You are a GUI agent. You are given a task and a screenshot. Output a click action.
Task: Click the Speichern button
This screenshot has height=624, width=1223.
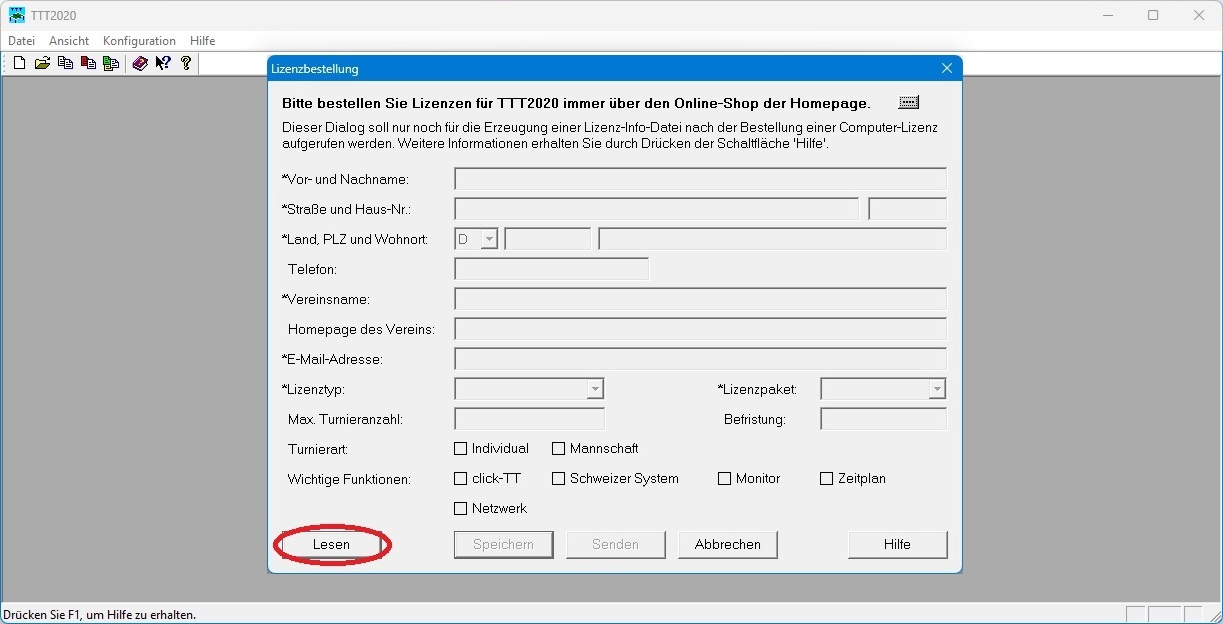[504, 545]
